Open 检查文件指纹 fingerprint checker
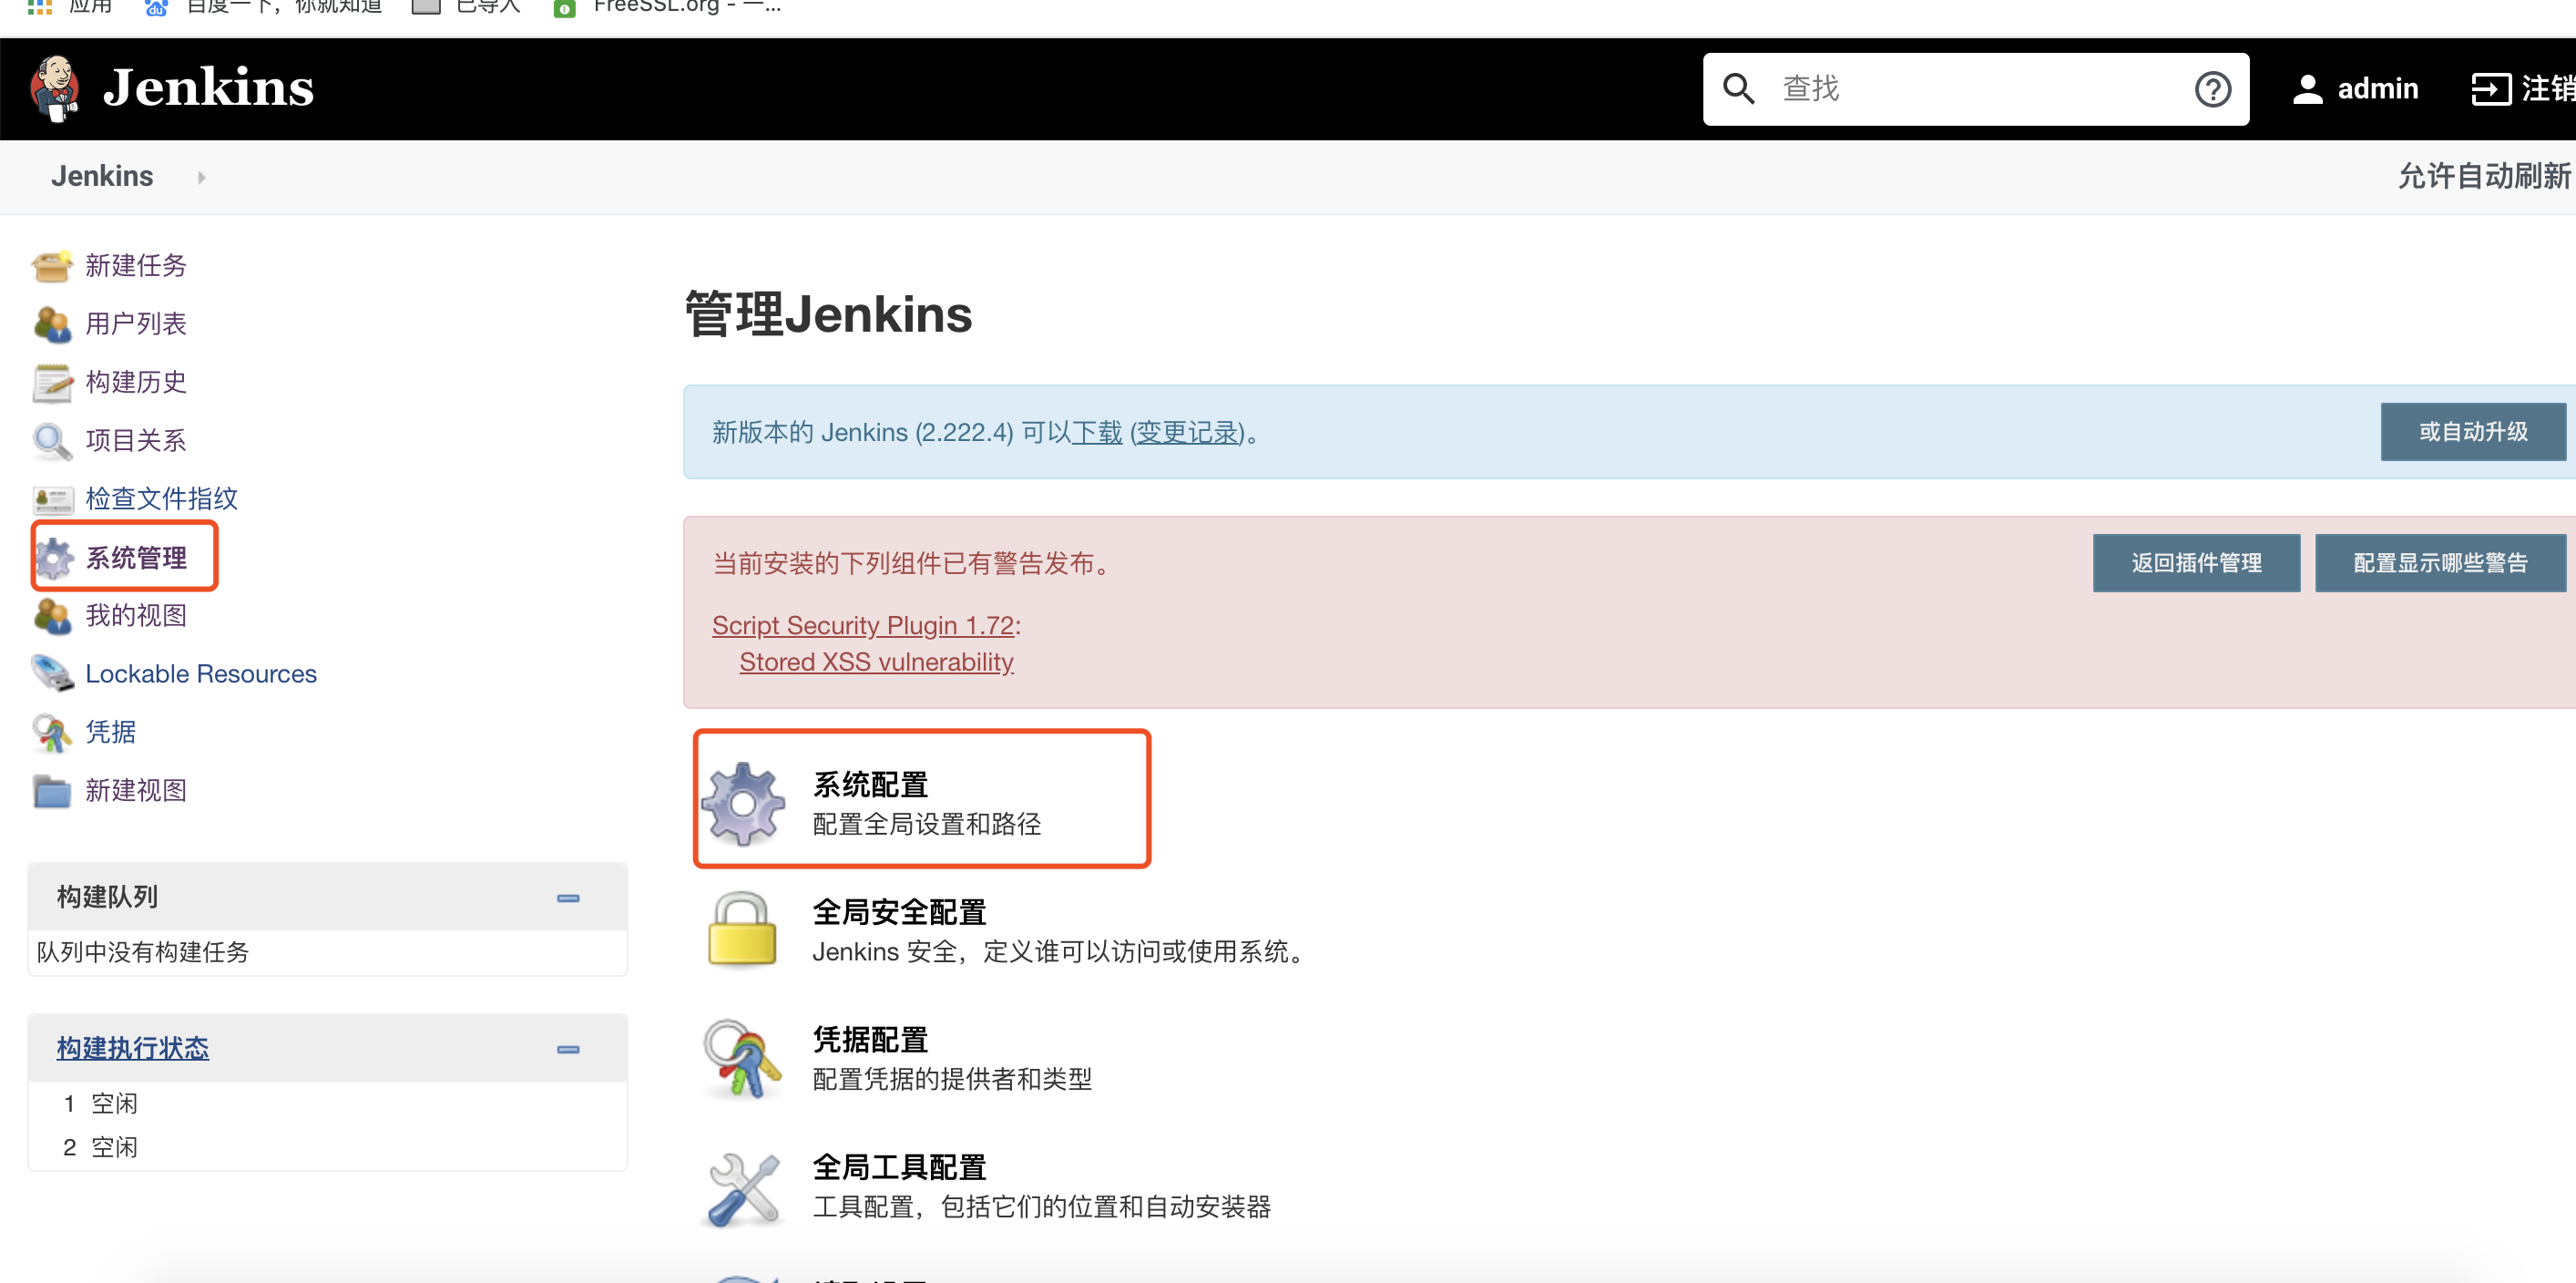This screenshot has height=1283, width=2576. (161, 498)
